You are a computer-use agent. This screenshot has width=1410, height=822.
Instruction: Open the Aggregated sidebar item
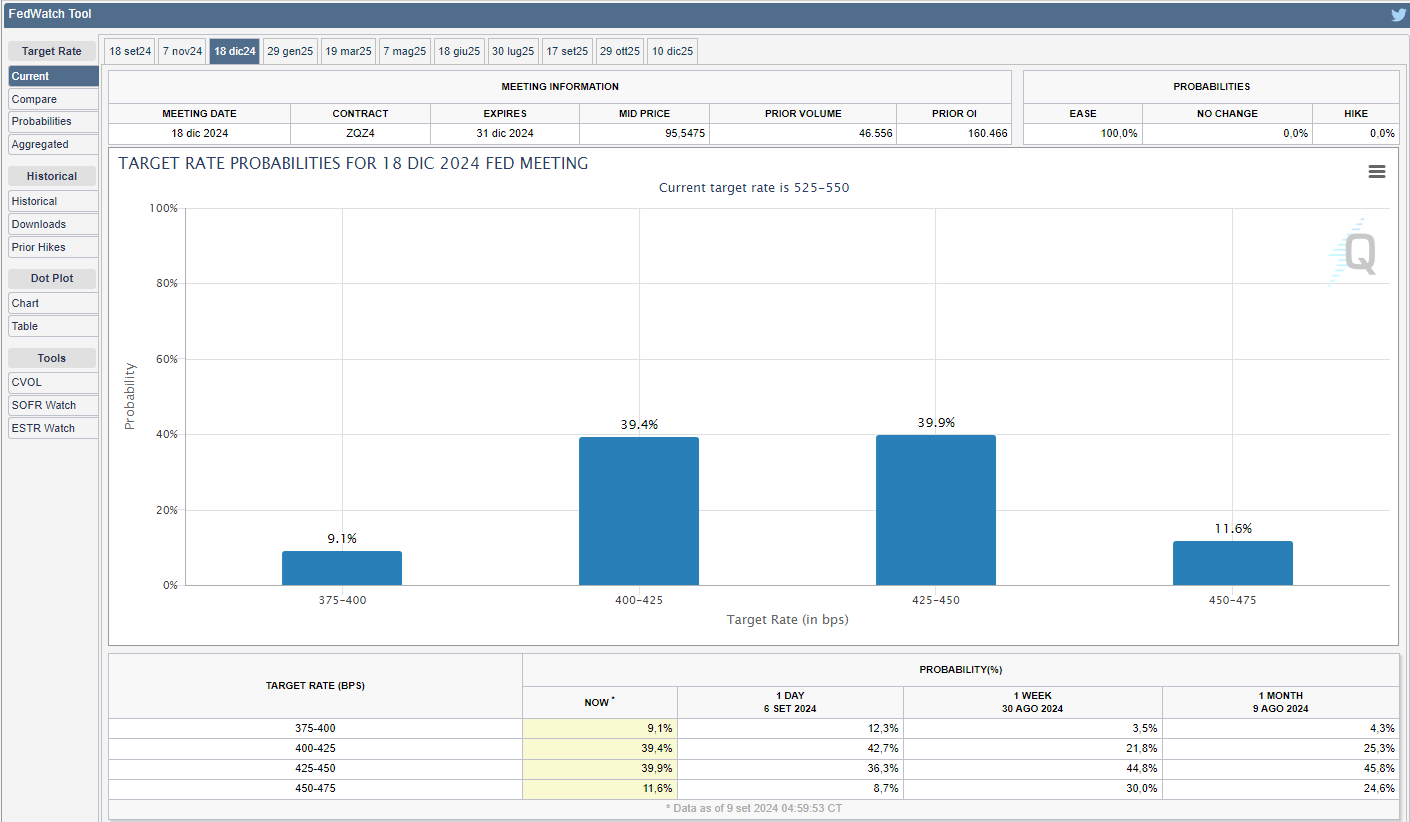point(53,144)
